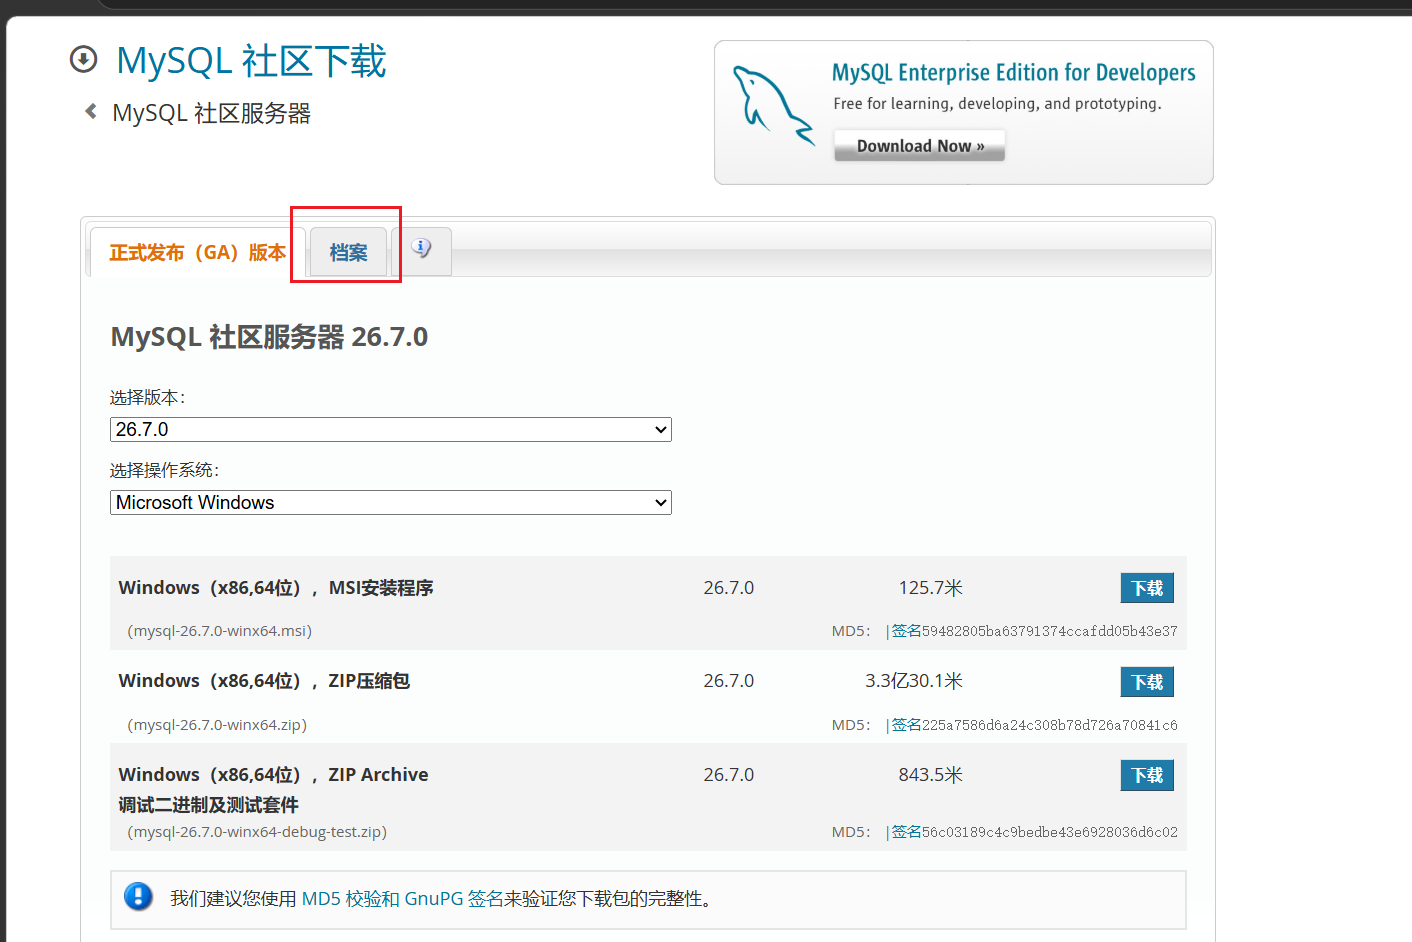The height and width of the screenshot is (942, 1412).
Task: Click the MD5 hash 225a7586d6a24c308b78d726a70841c6
Action: pos(1050,725)
